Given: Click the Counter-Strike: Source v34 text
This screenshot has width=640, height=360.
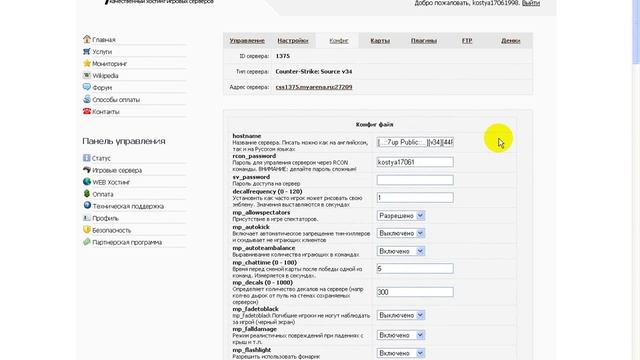Looking at the screenshot, I should pos(313,71).
